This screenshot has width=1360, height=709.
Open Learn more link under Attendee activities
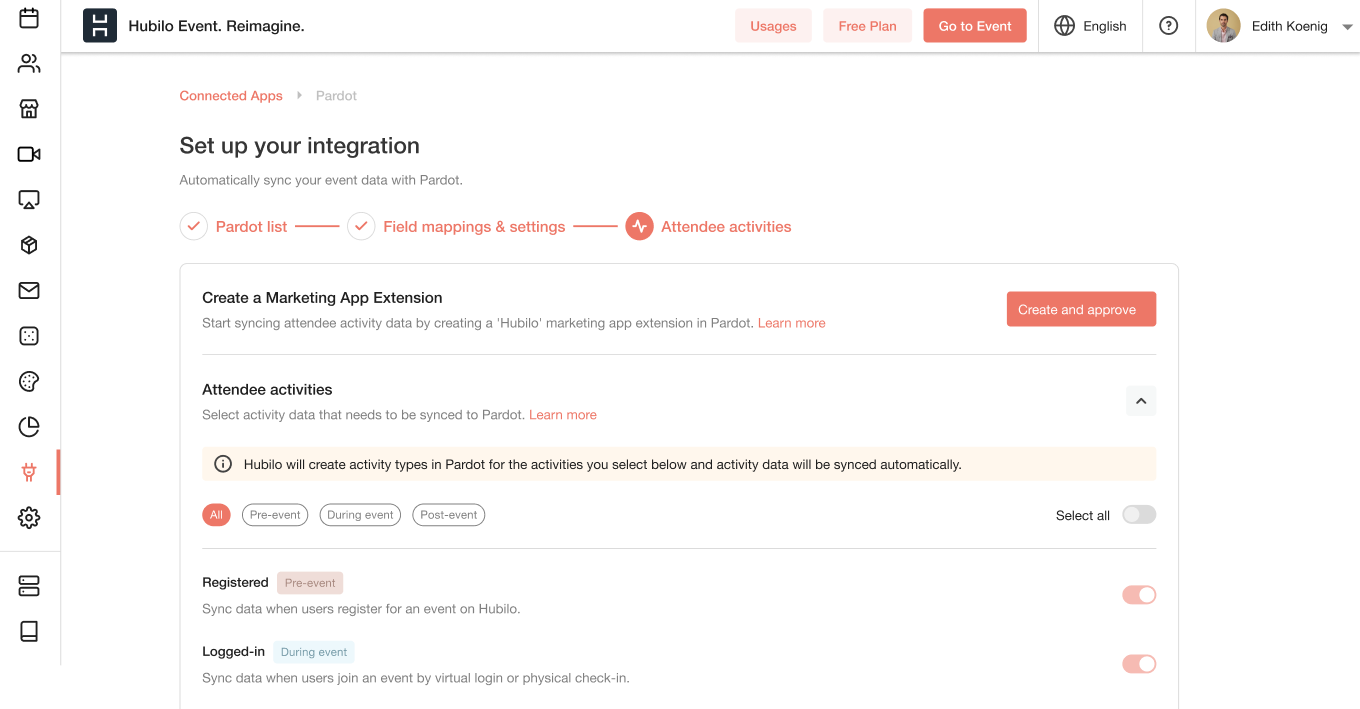point(563,415)
